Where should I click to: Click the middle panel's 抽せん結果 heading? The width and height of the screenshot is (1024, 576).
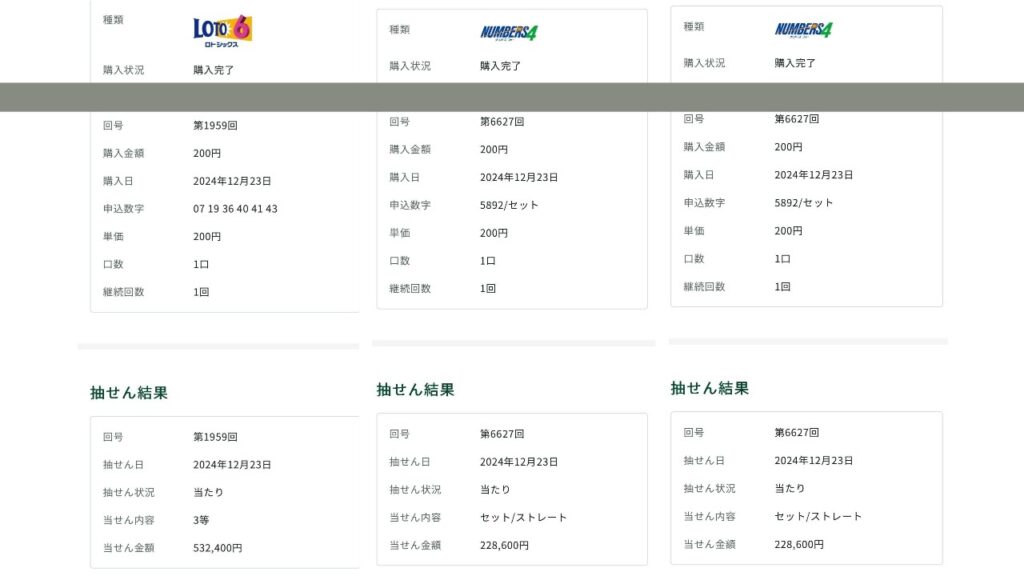tap(415, 390)
